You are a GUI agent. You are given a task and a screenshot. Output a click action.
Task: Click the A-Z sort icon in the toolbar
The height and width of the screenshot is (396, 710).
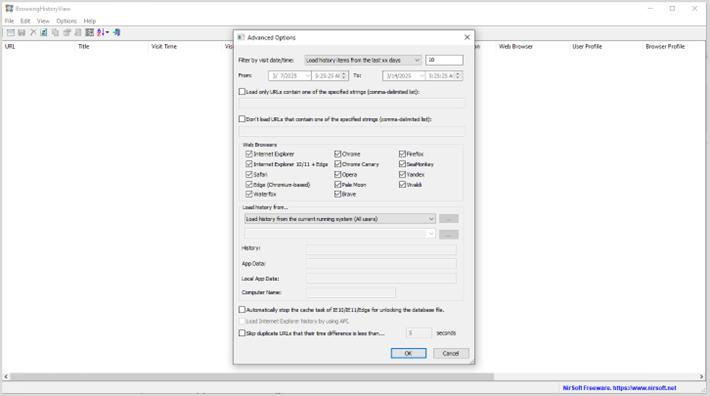[101, 33]
